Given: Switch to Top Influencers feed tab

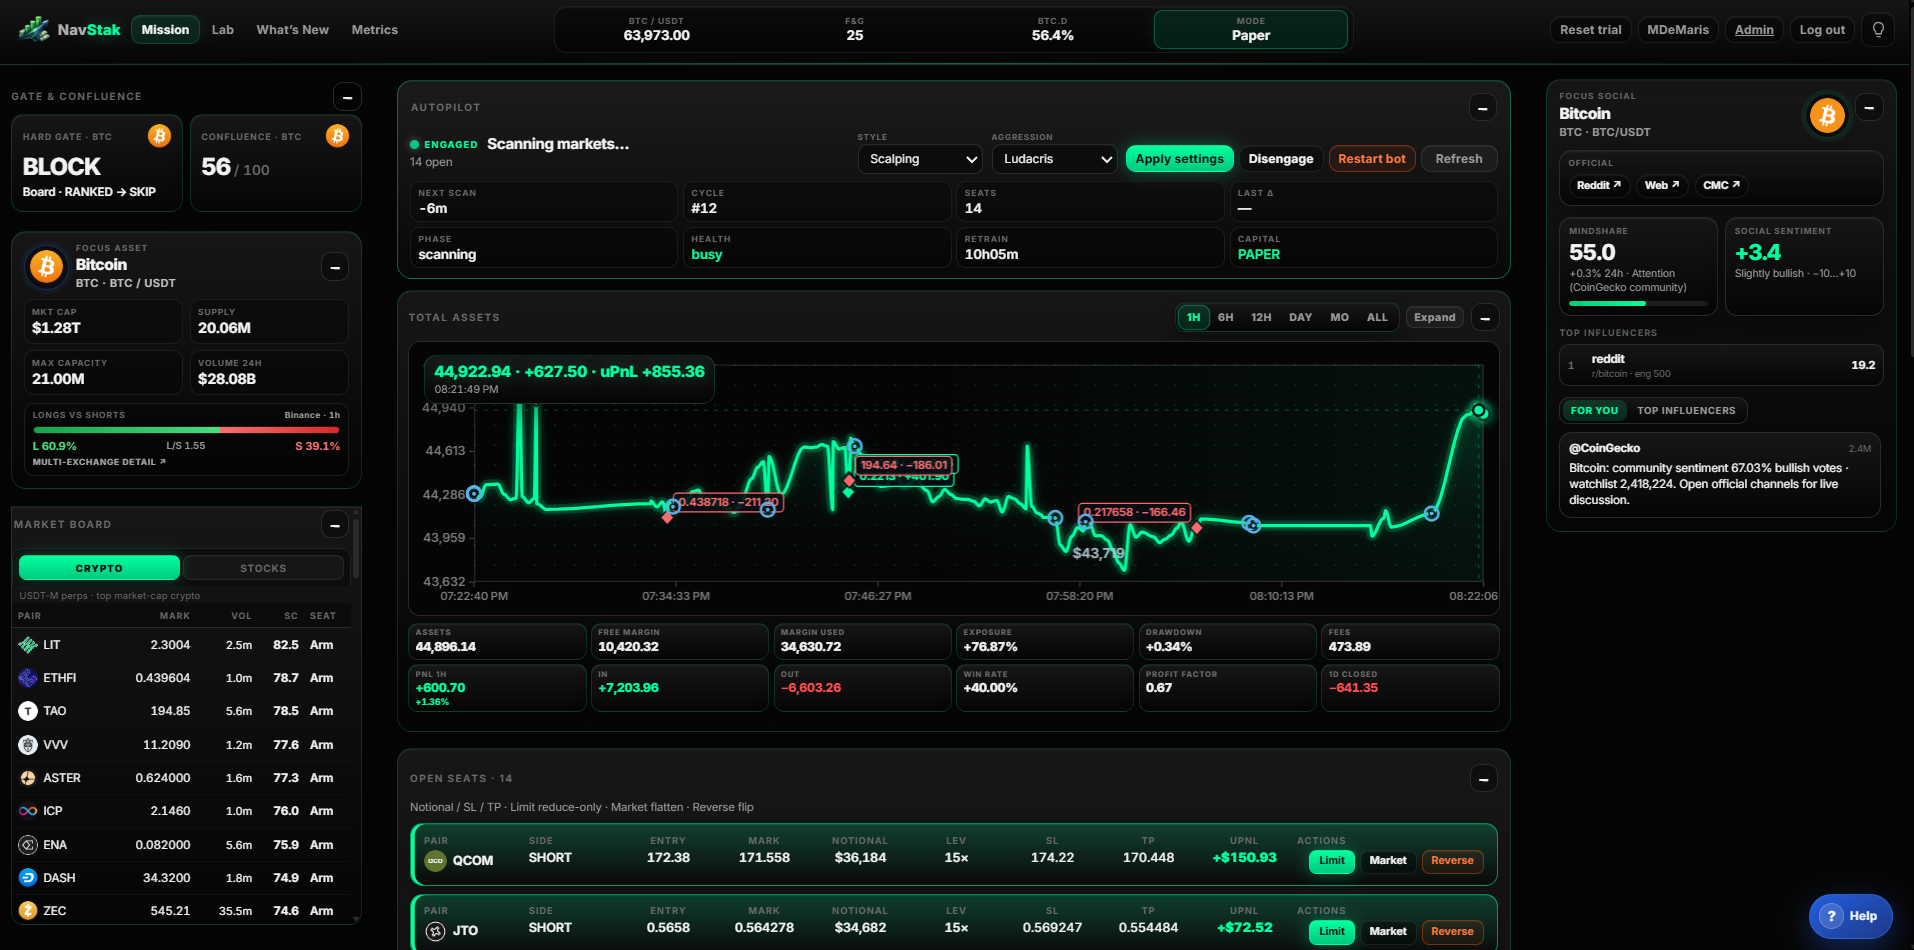Looking at the screenshot, I should [1686, 411].
